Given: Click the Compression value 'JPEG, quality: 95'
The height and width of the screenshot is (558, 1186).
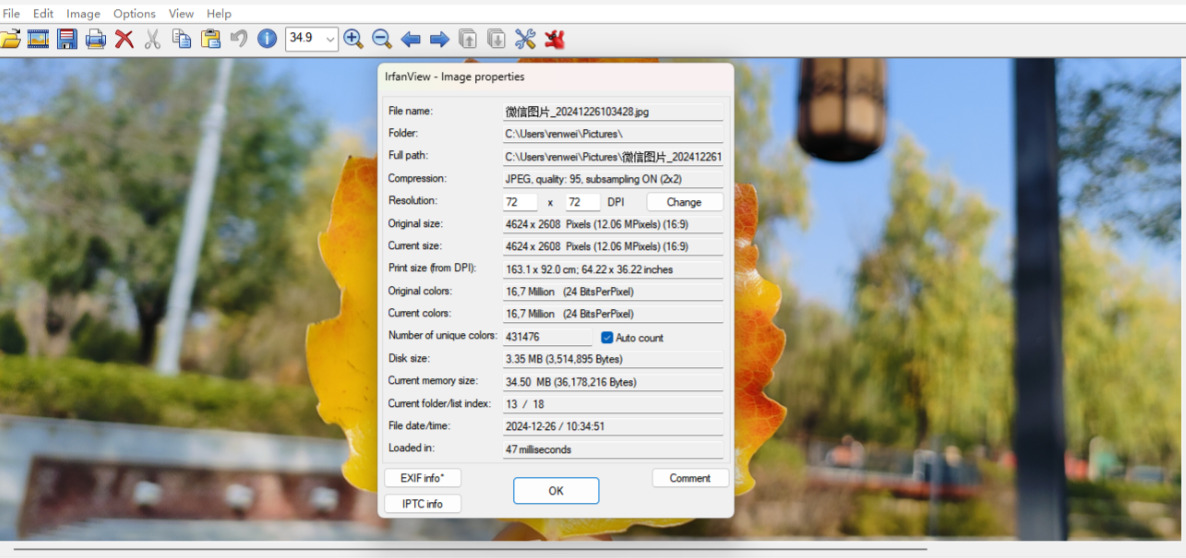Looking at the screenshot, I should coord(613,179).
